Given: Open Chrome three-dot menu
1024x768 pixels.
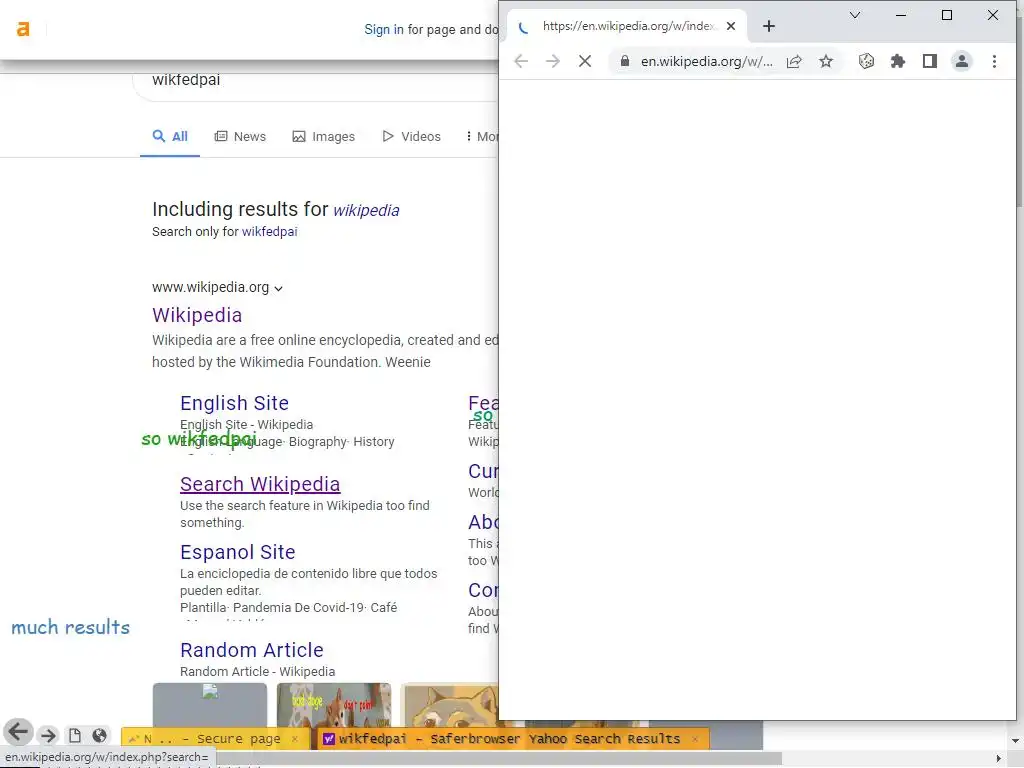Looking at the screenshot, I should tap(994, 61).
